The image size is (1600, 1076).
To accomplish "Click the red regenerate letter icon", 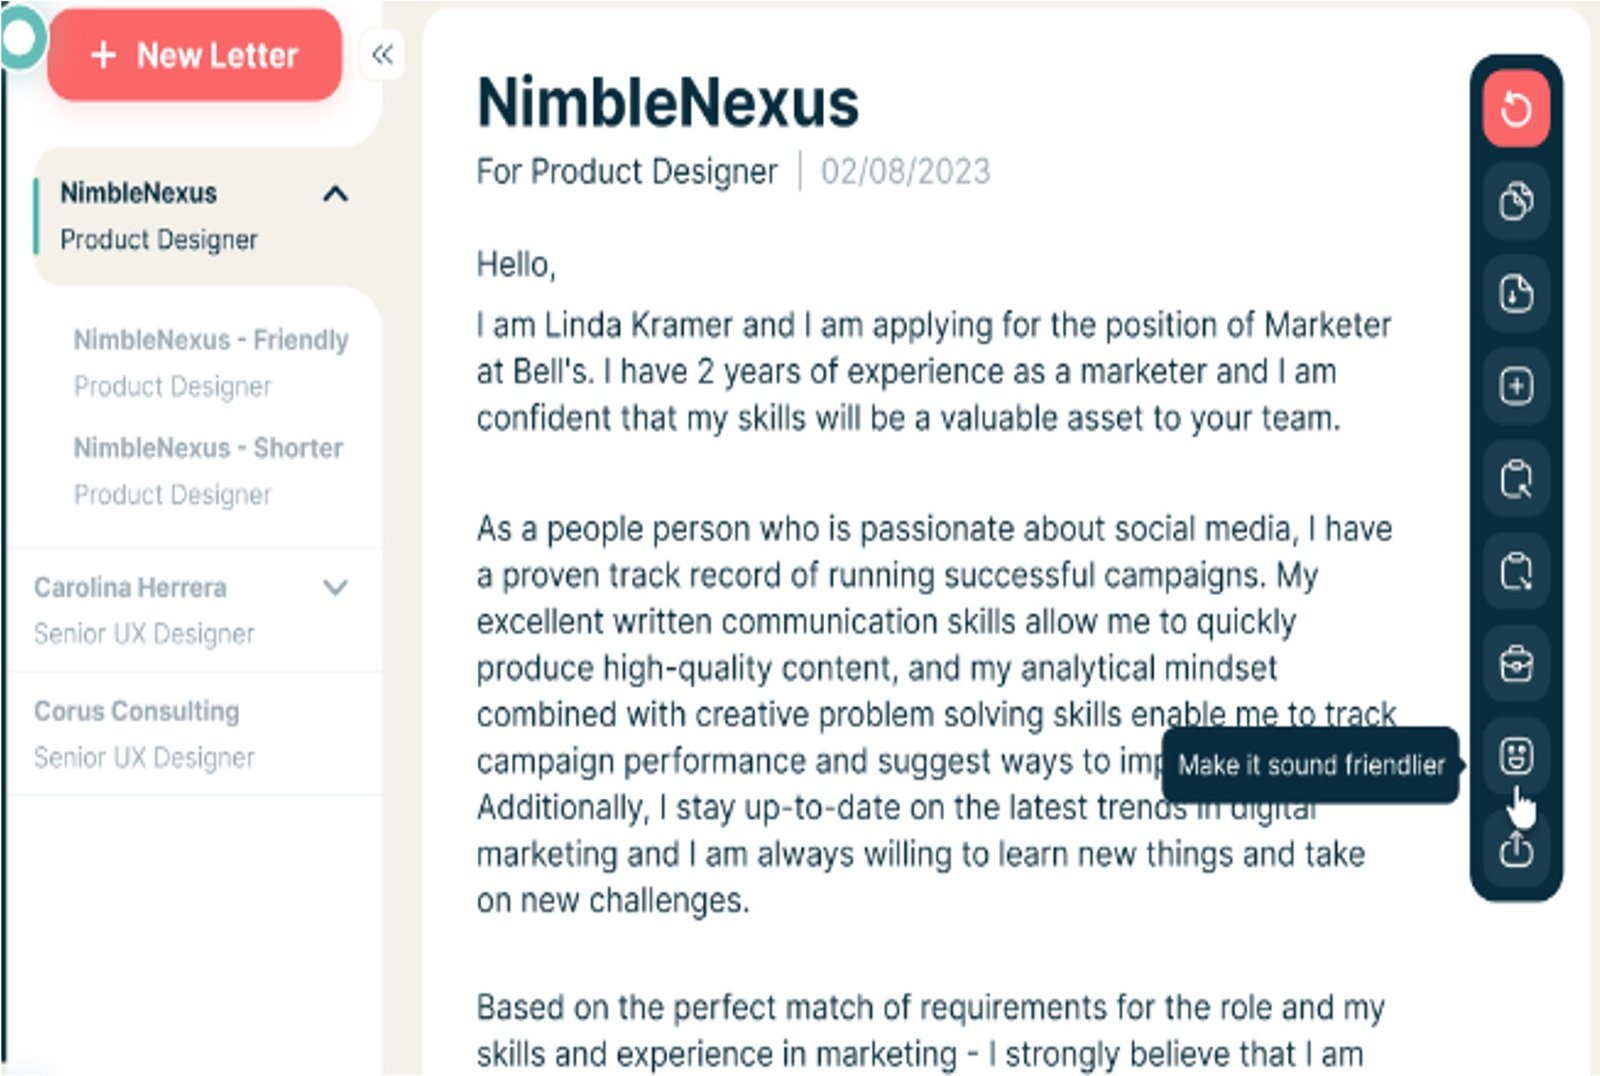I will 1516,108.
